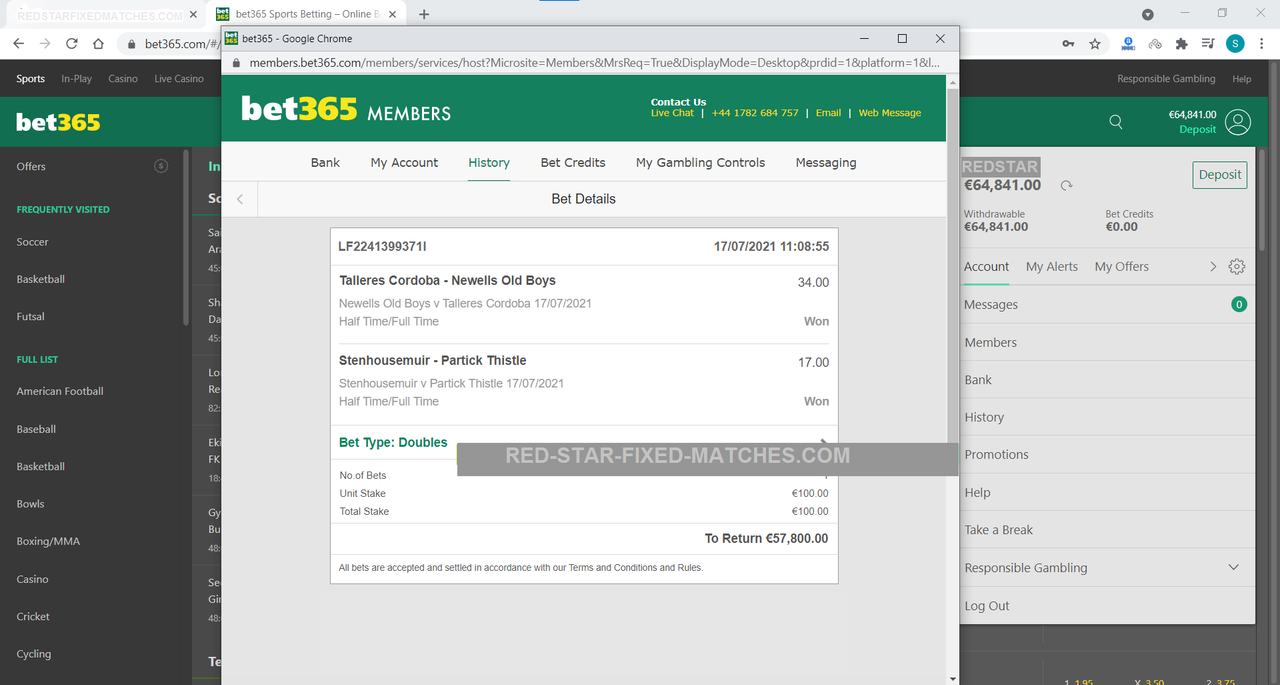Image resolution: width=1280 pixels, height=685 pixels.
Task: Open Chrome profile avatar S
Action: (x=1235, y=44)
